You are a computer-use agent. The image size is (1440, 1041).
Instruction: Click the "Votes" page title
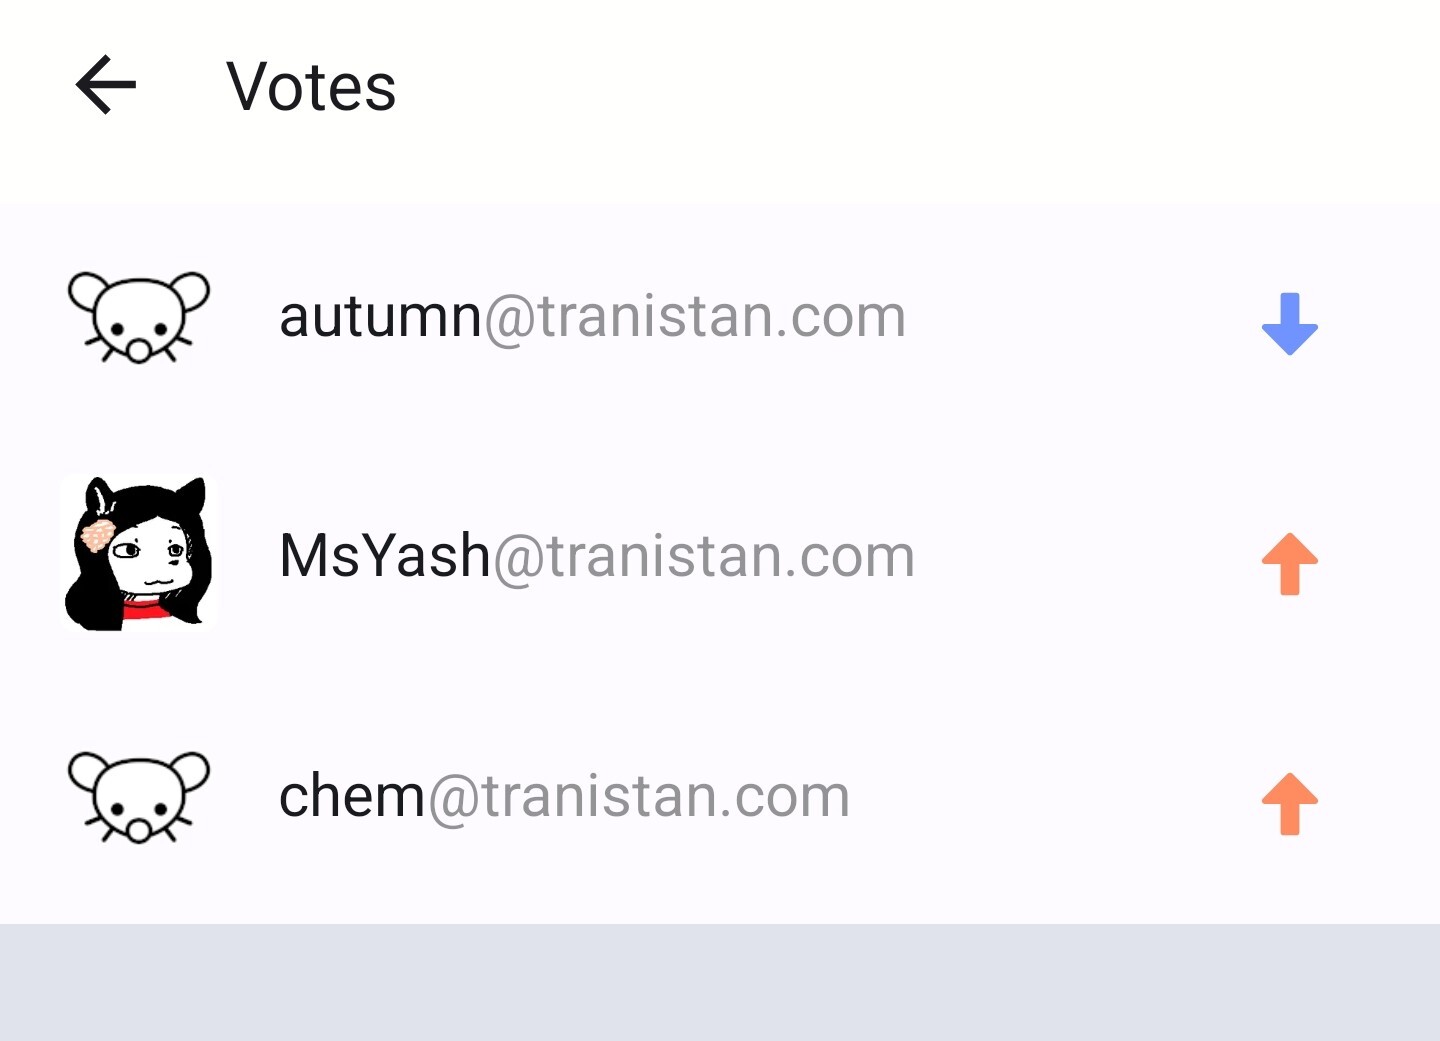(x=311, y=87)
